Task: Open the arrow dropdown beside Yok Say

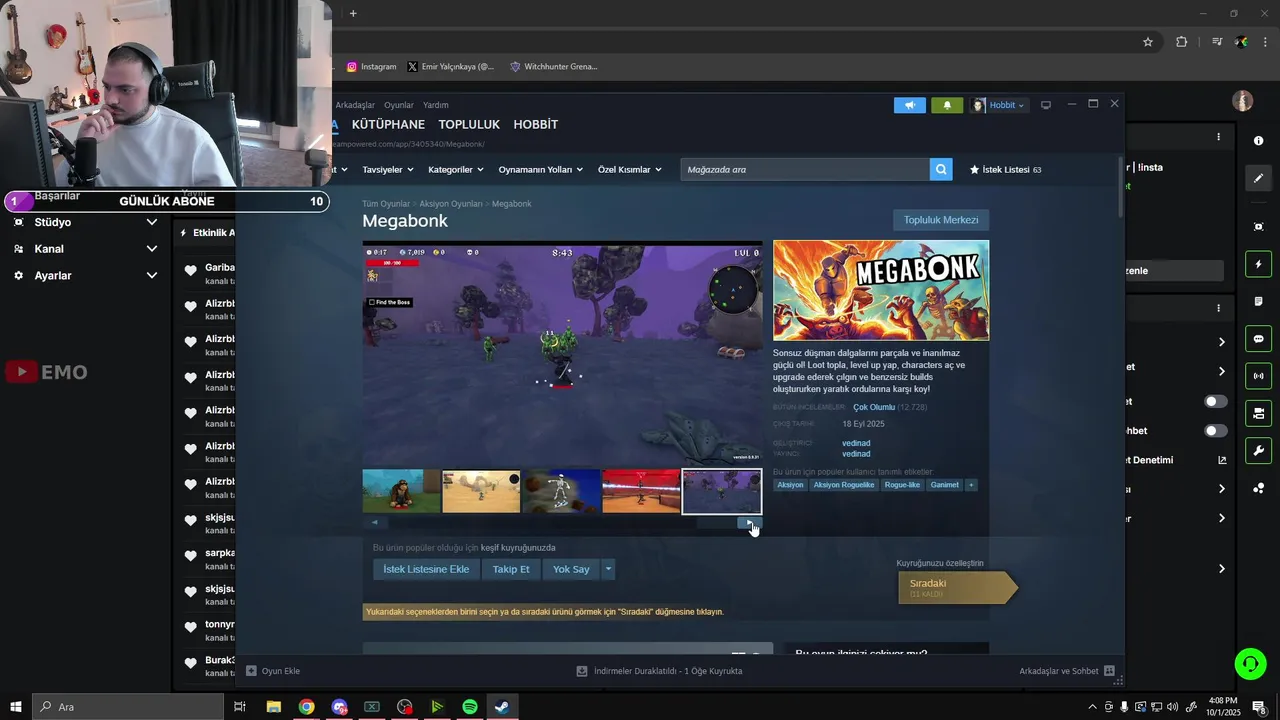Action: (607, 569)
